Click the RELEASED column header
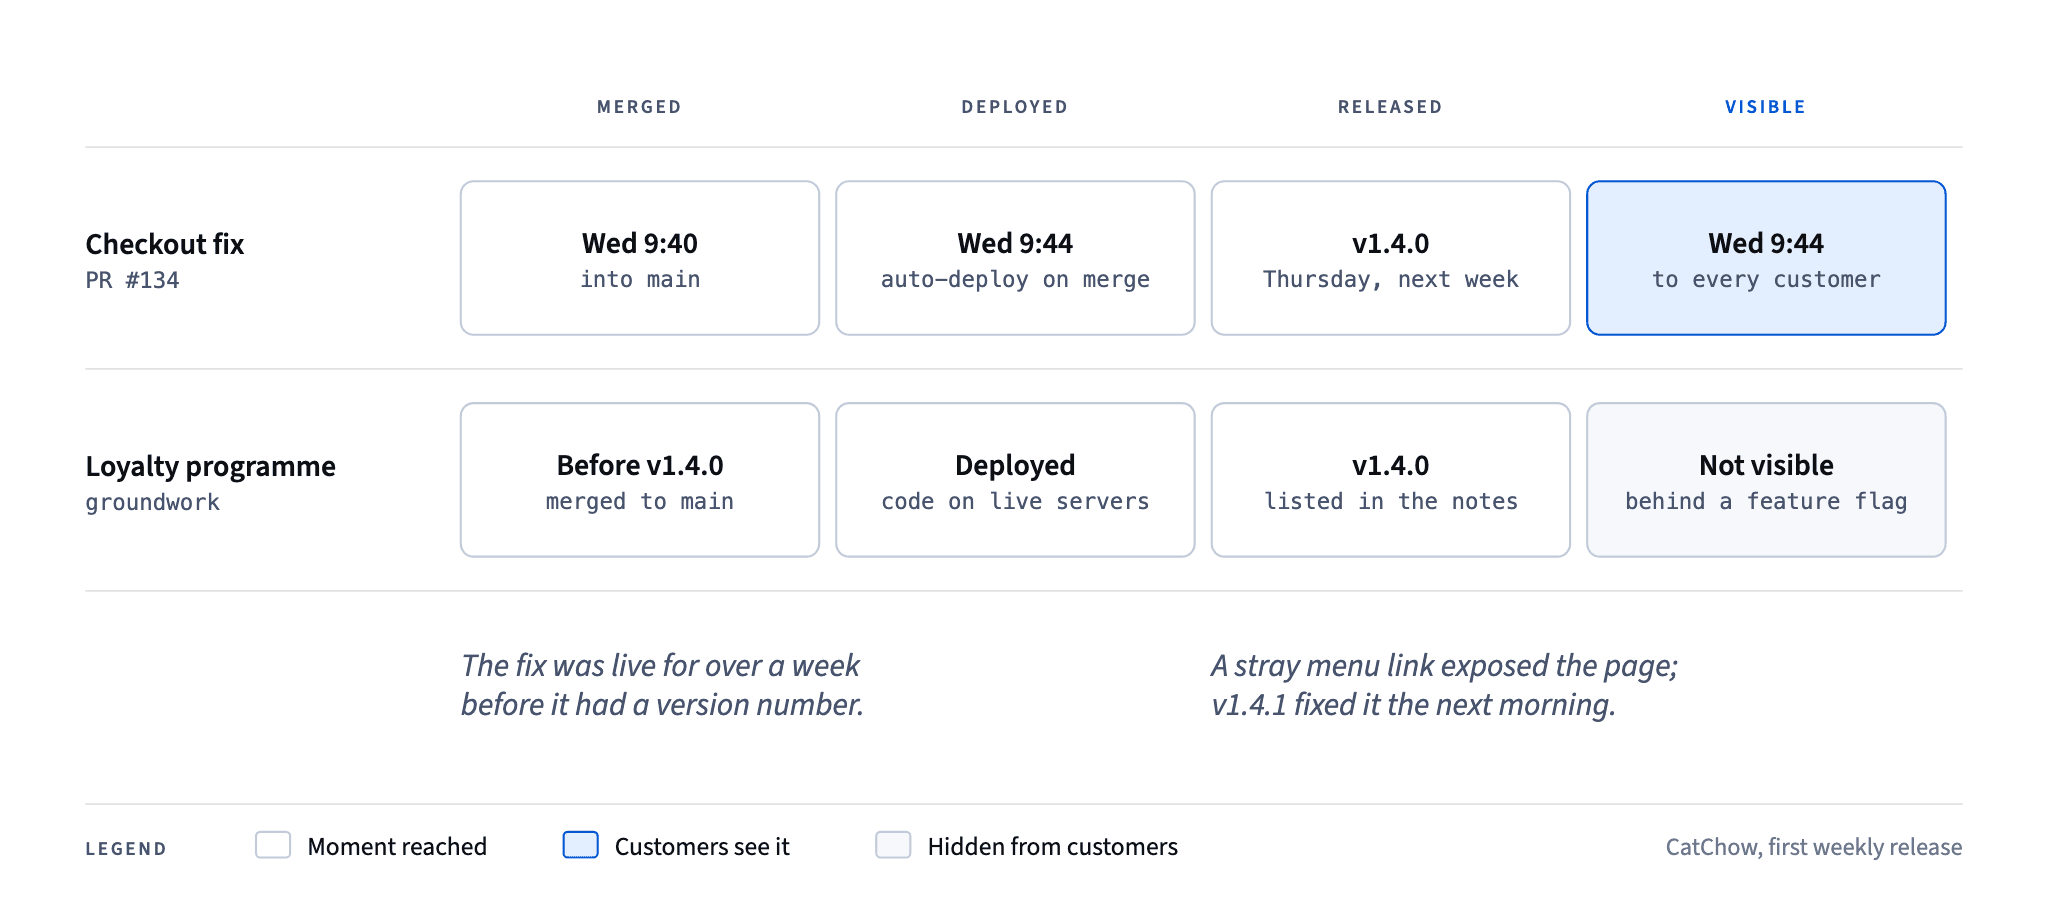The height and width of the screenshot is (906, 2048). coord(1390,107)
